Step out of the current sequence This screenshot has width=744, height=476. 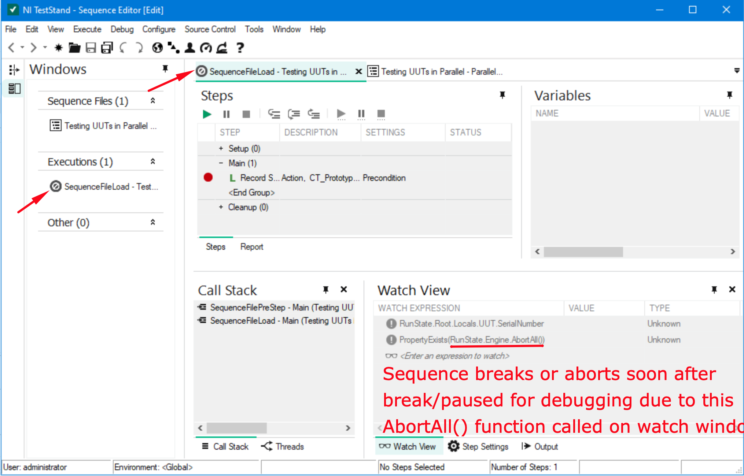[x=314, y=114]
